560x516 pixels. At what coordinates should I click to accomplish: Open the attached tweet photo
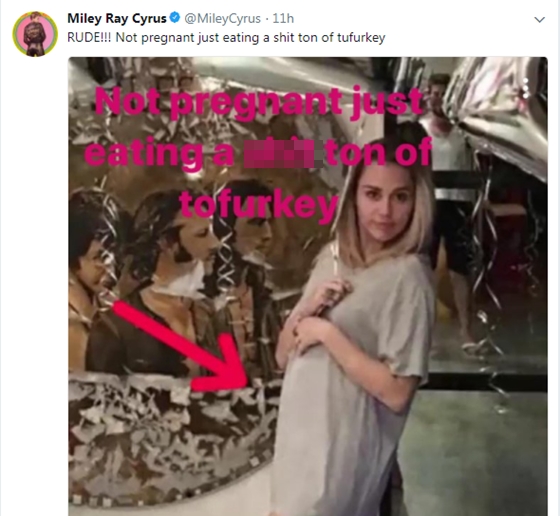(308, 286)
